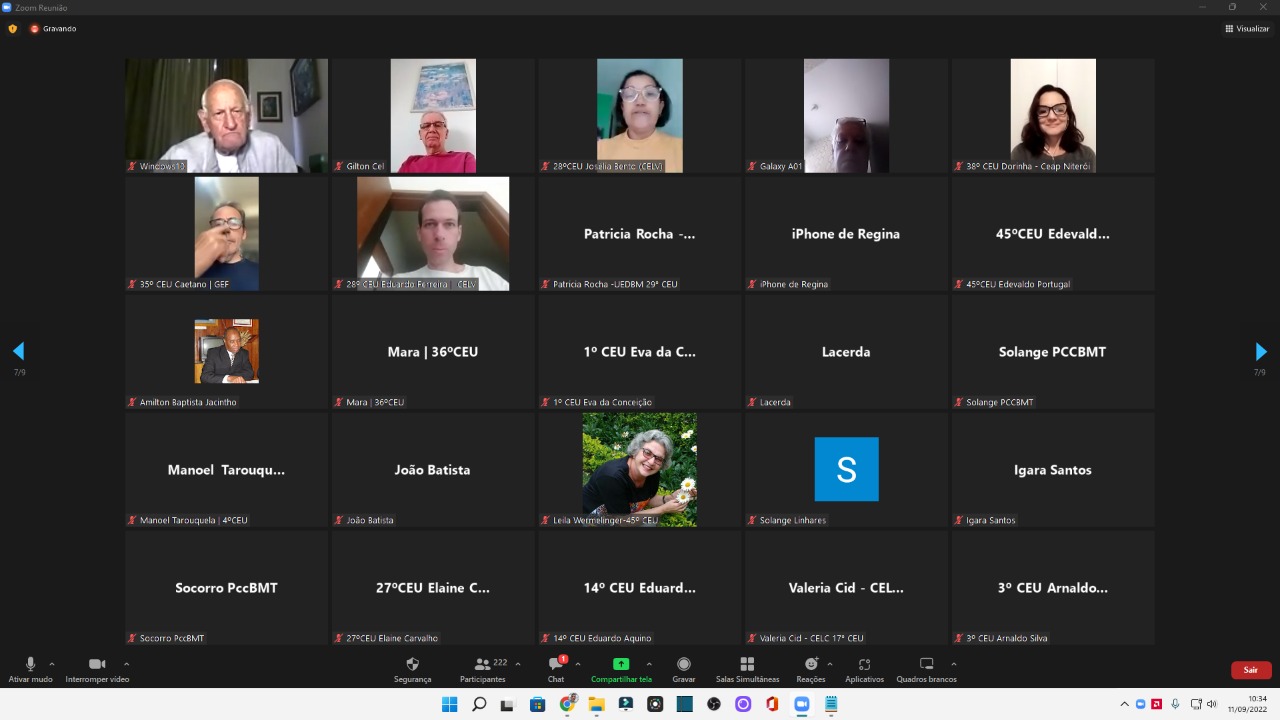Open the Aplicativos button
Screen dimensions: 1280x720
(x=864, y=669)
